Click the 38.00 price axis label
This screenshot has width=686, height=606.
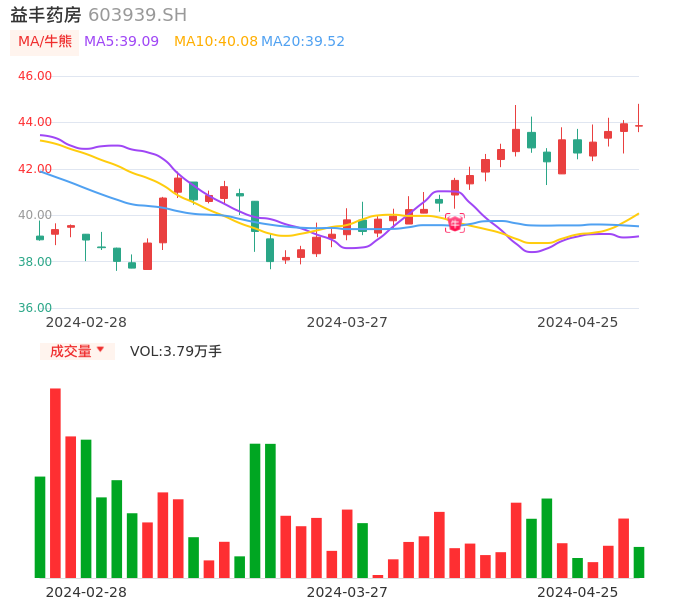click(35, 262)
